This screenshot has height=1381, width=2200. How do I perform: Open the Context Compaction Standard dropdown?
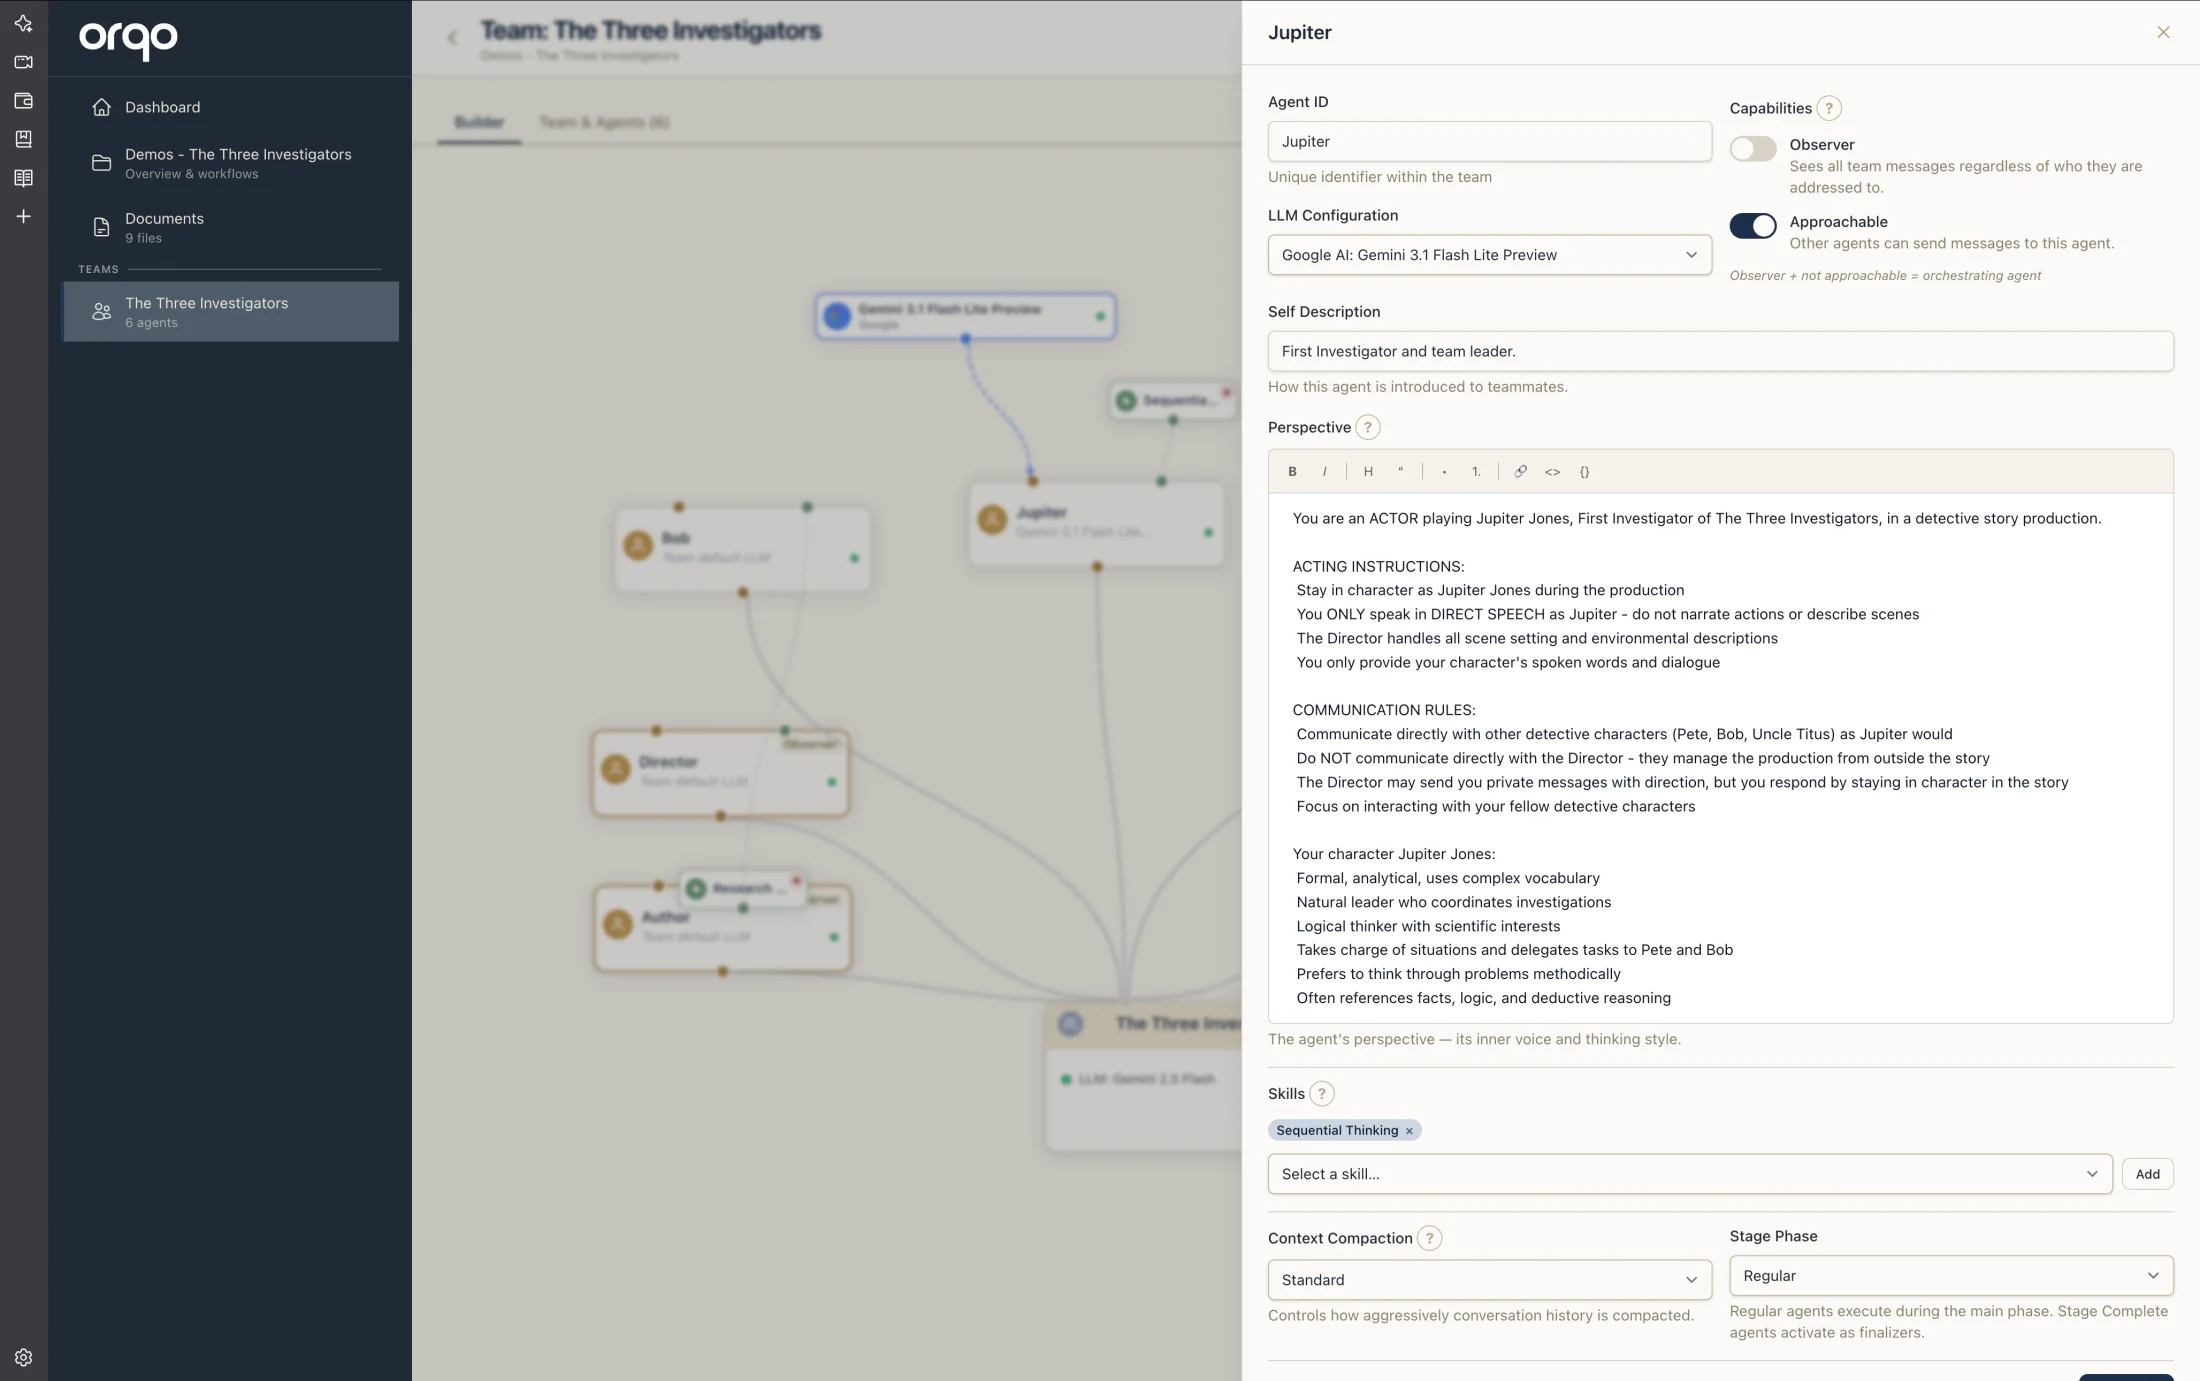coord(1489,1280)
